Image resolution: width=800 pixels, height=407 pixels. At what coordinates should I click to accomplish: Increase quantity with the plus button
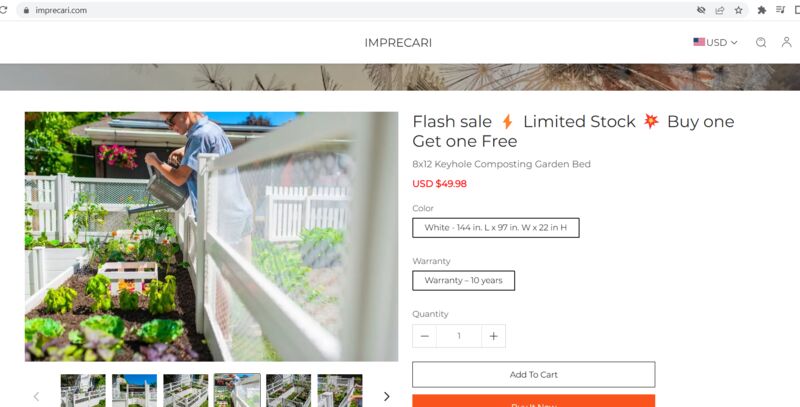tap(493, 336)
